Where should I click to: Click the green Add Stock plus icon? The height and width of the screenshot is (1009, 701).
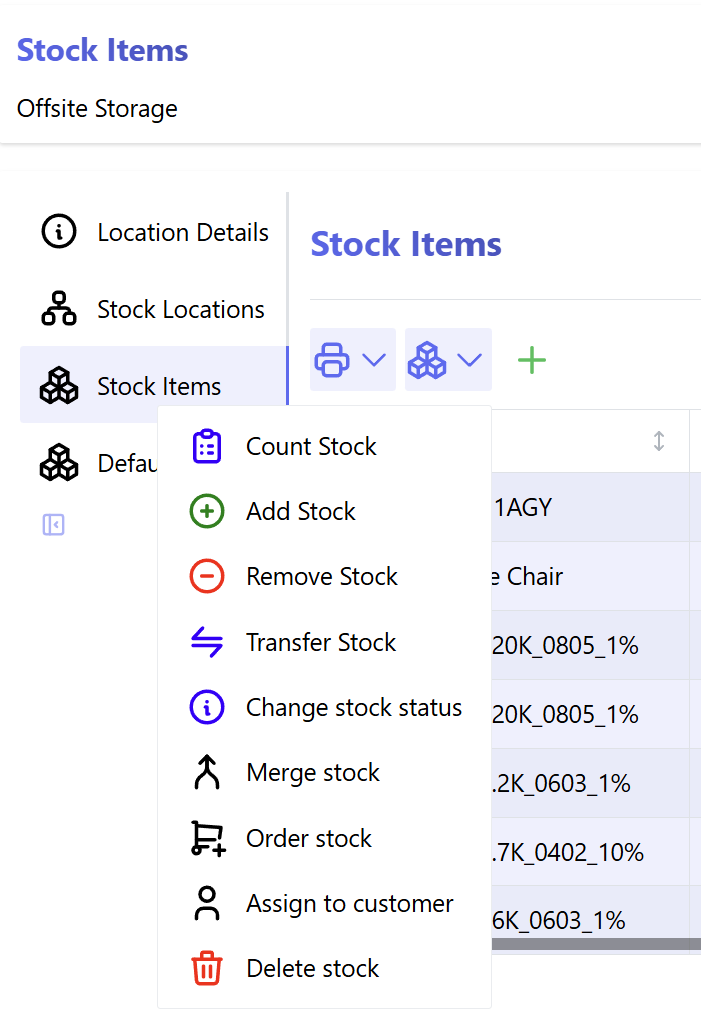[x=206, y=511]
